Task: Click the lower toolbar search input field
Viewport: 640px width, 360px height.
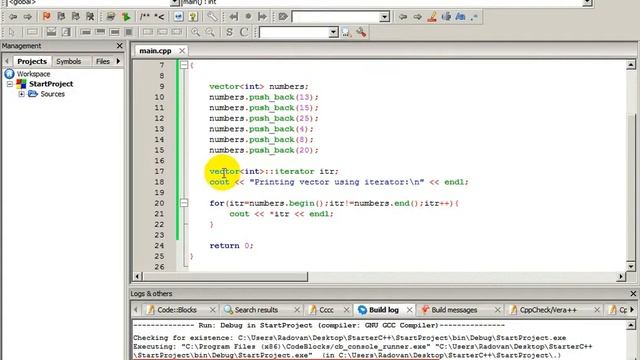Action: click(x=294, y=32)
